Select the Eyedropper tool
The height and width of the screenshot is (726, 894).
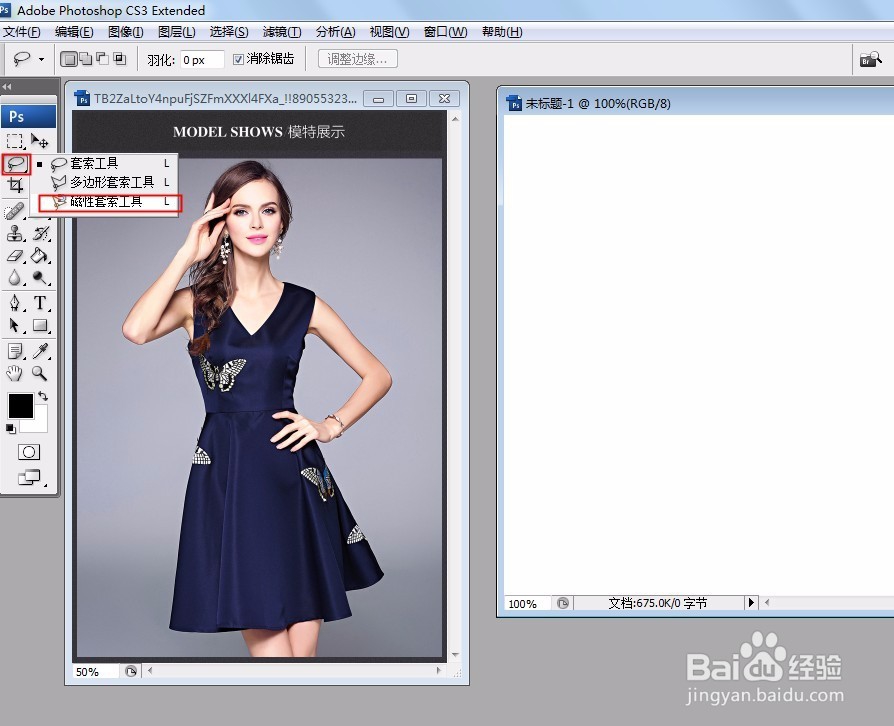pos(40,350)
